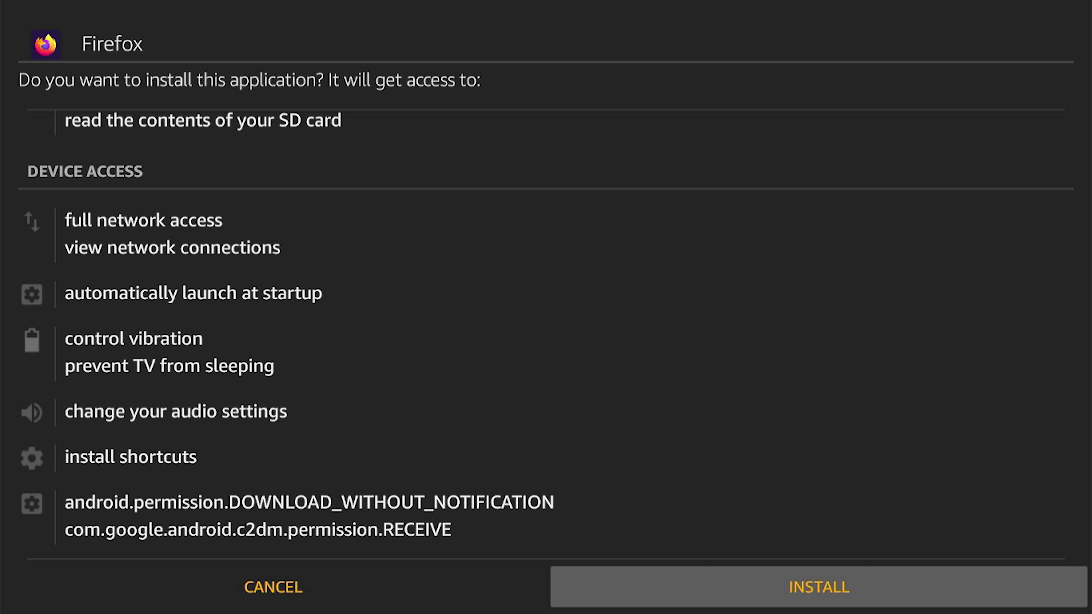Image resolution: width=1092 pixels, height=614 pixels.
Task: Select 'read the contents of your SD card'
Action: click(x=203, y=120)
